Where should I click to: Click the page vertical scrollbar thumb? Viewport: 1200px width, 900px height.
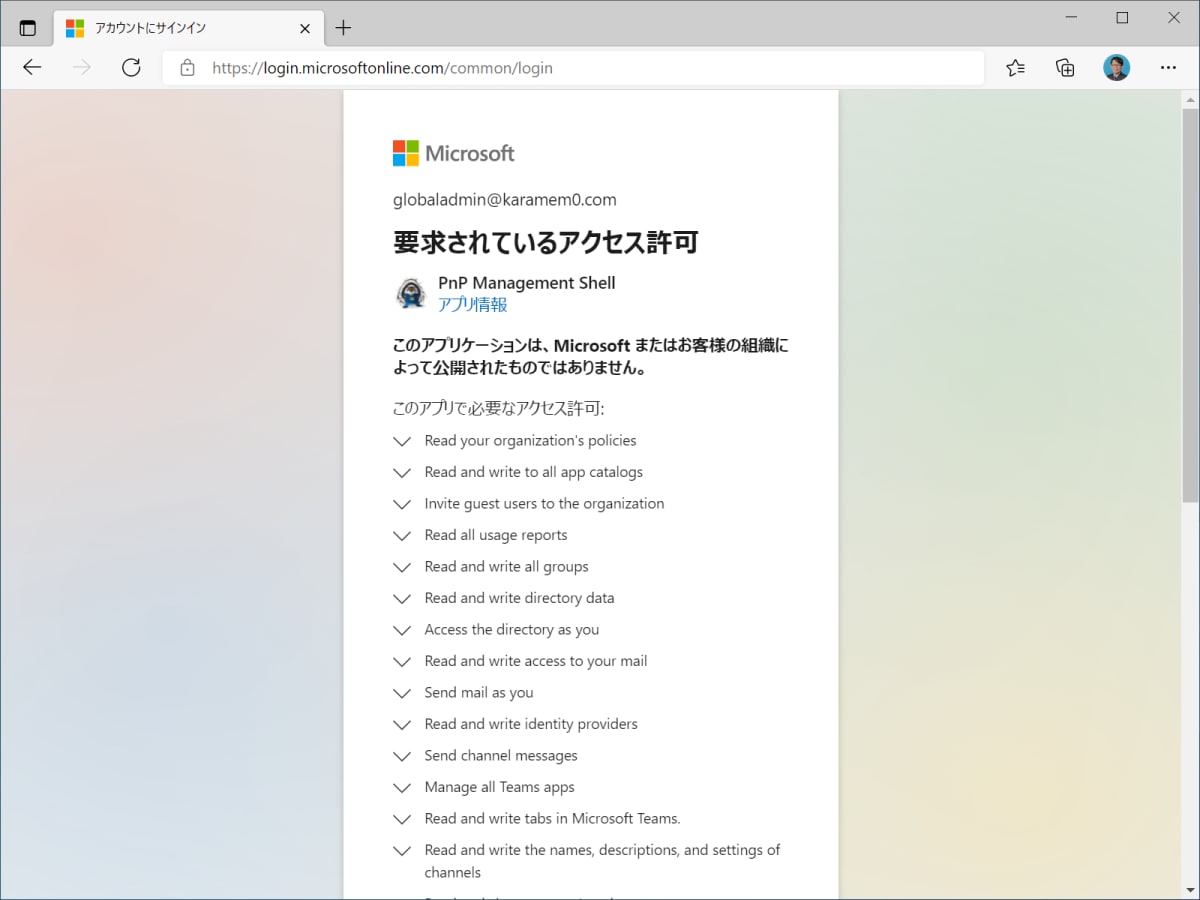point(1190,305)
